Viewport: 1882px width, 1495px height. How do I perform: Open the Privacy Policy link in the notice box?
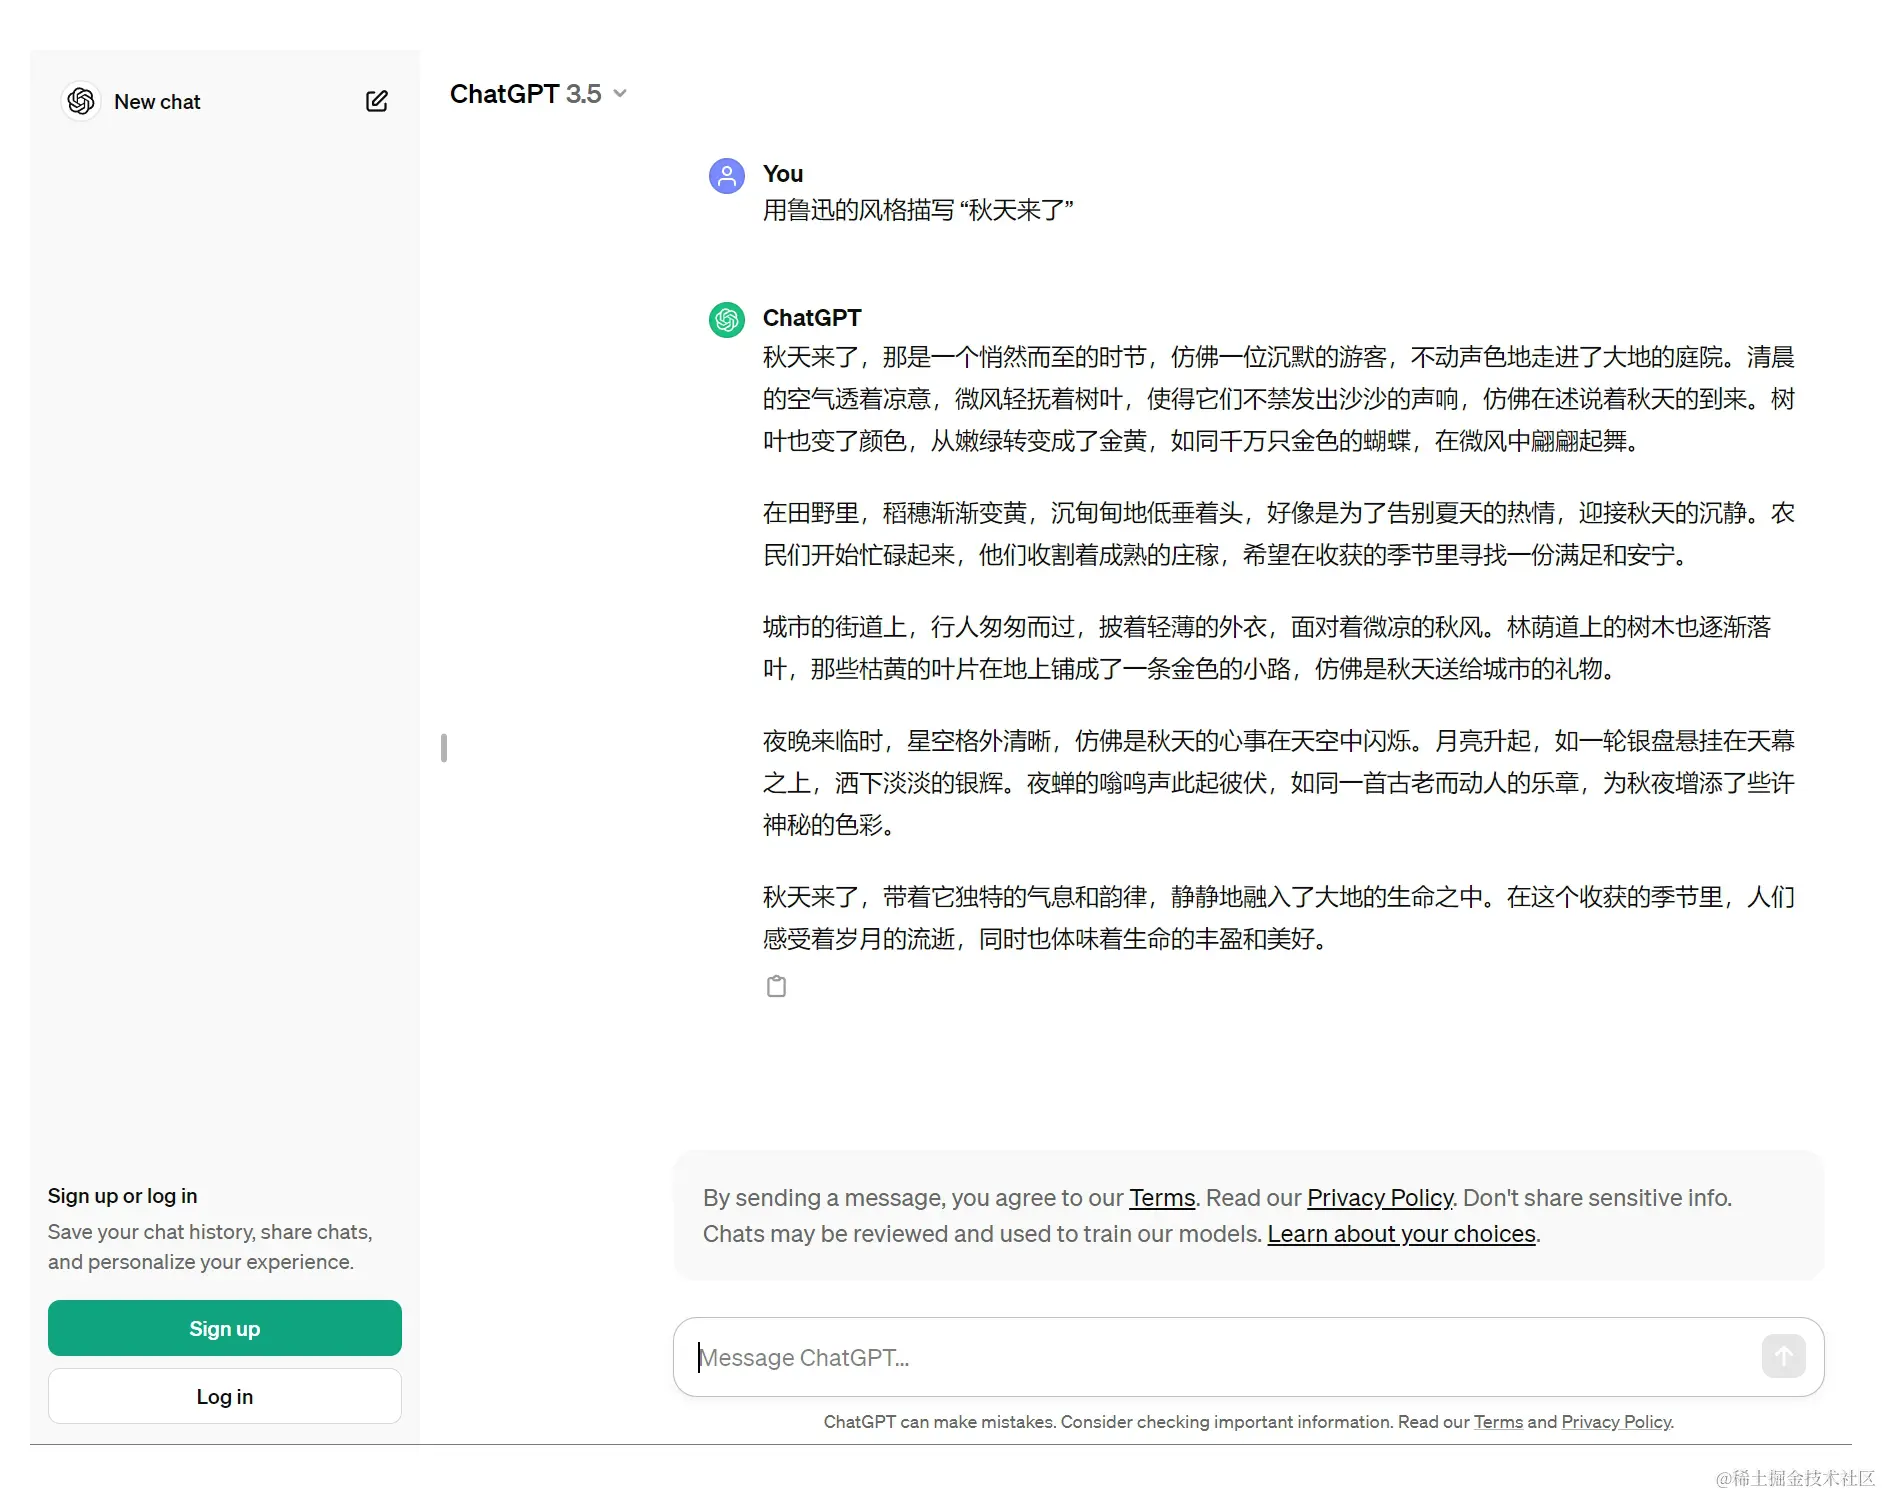(1380, 1198)
